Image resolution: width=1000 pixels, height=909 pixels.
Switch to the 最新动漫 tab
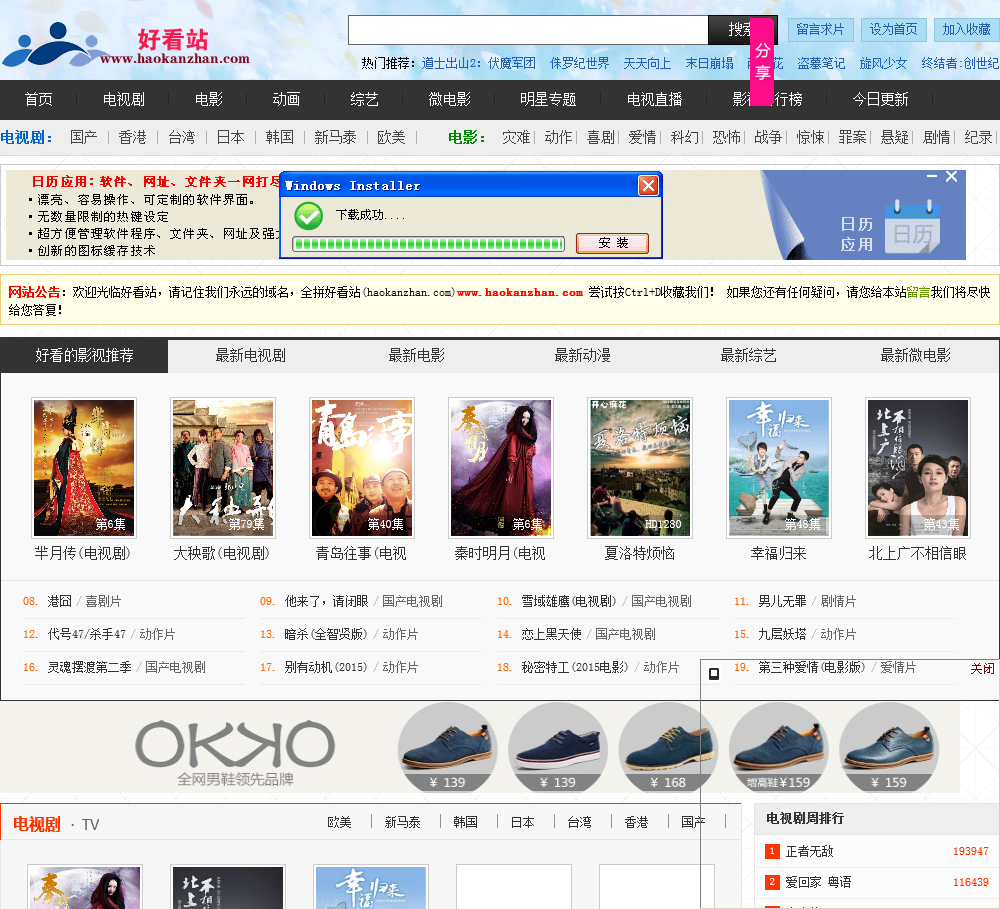point(582,356)
